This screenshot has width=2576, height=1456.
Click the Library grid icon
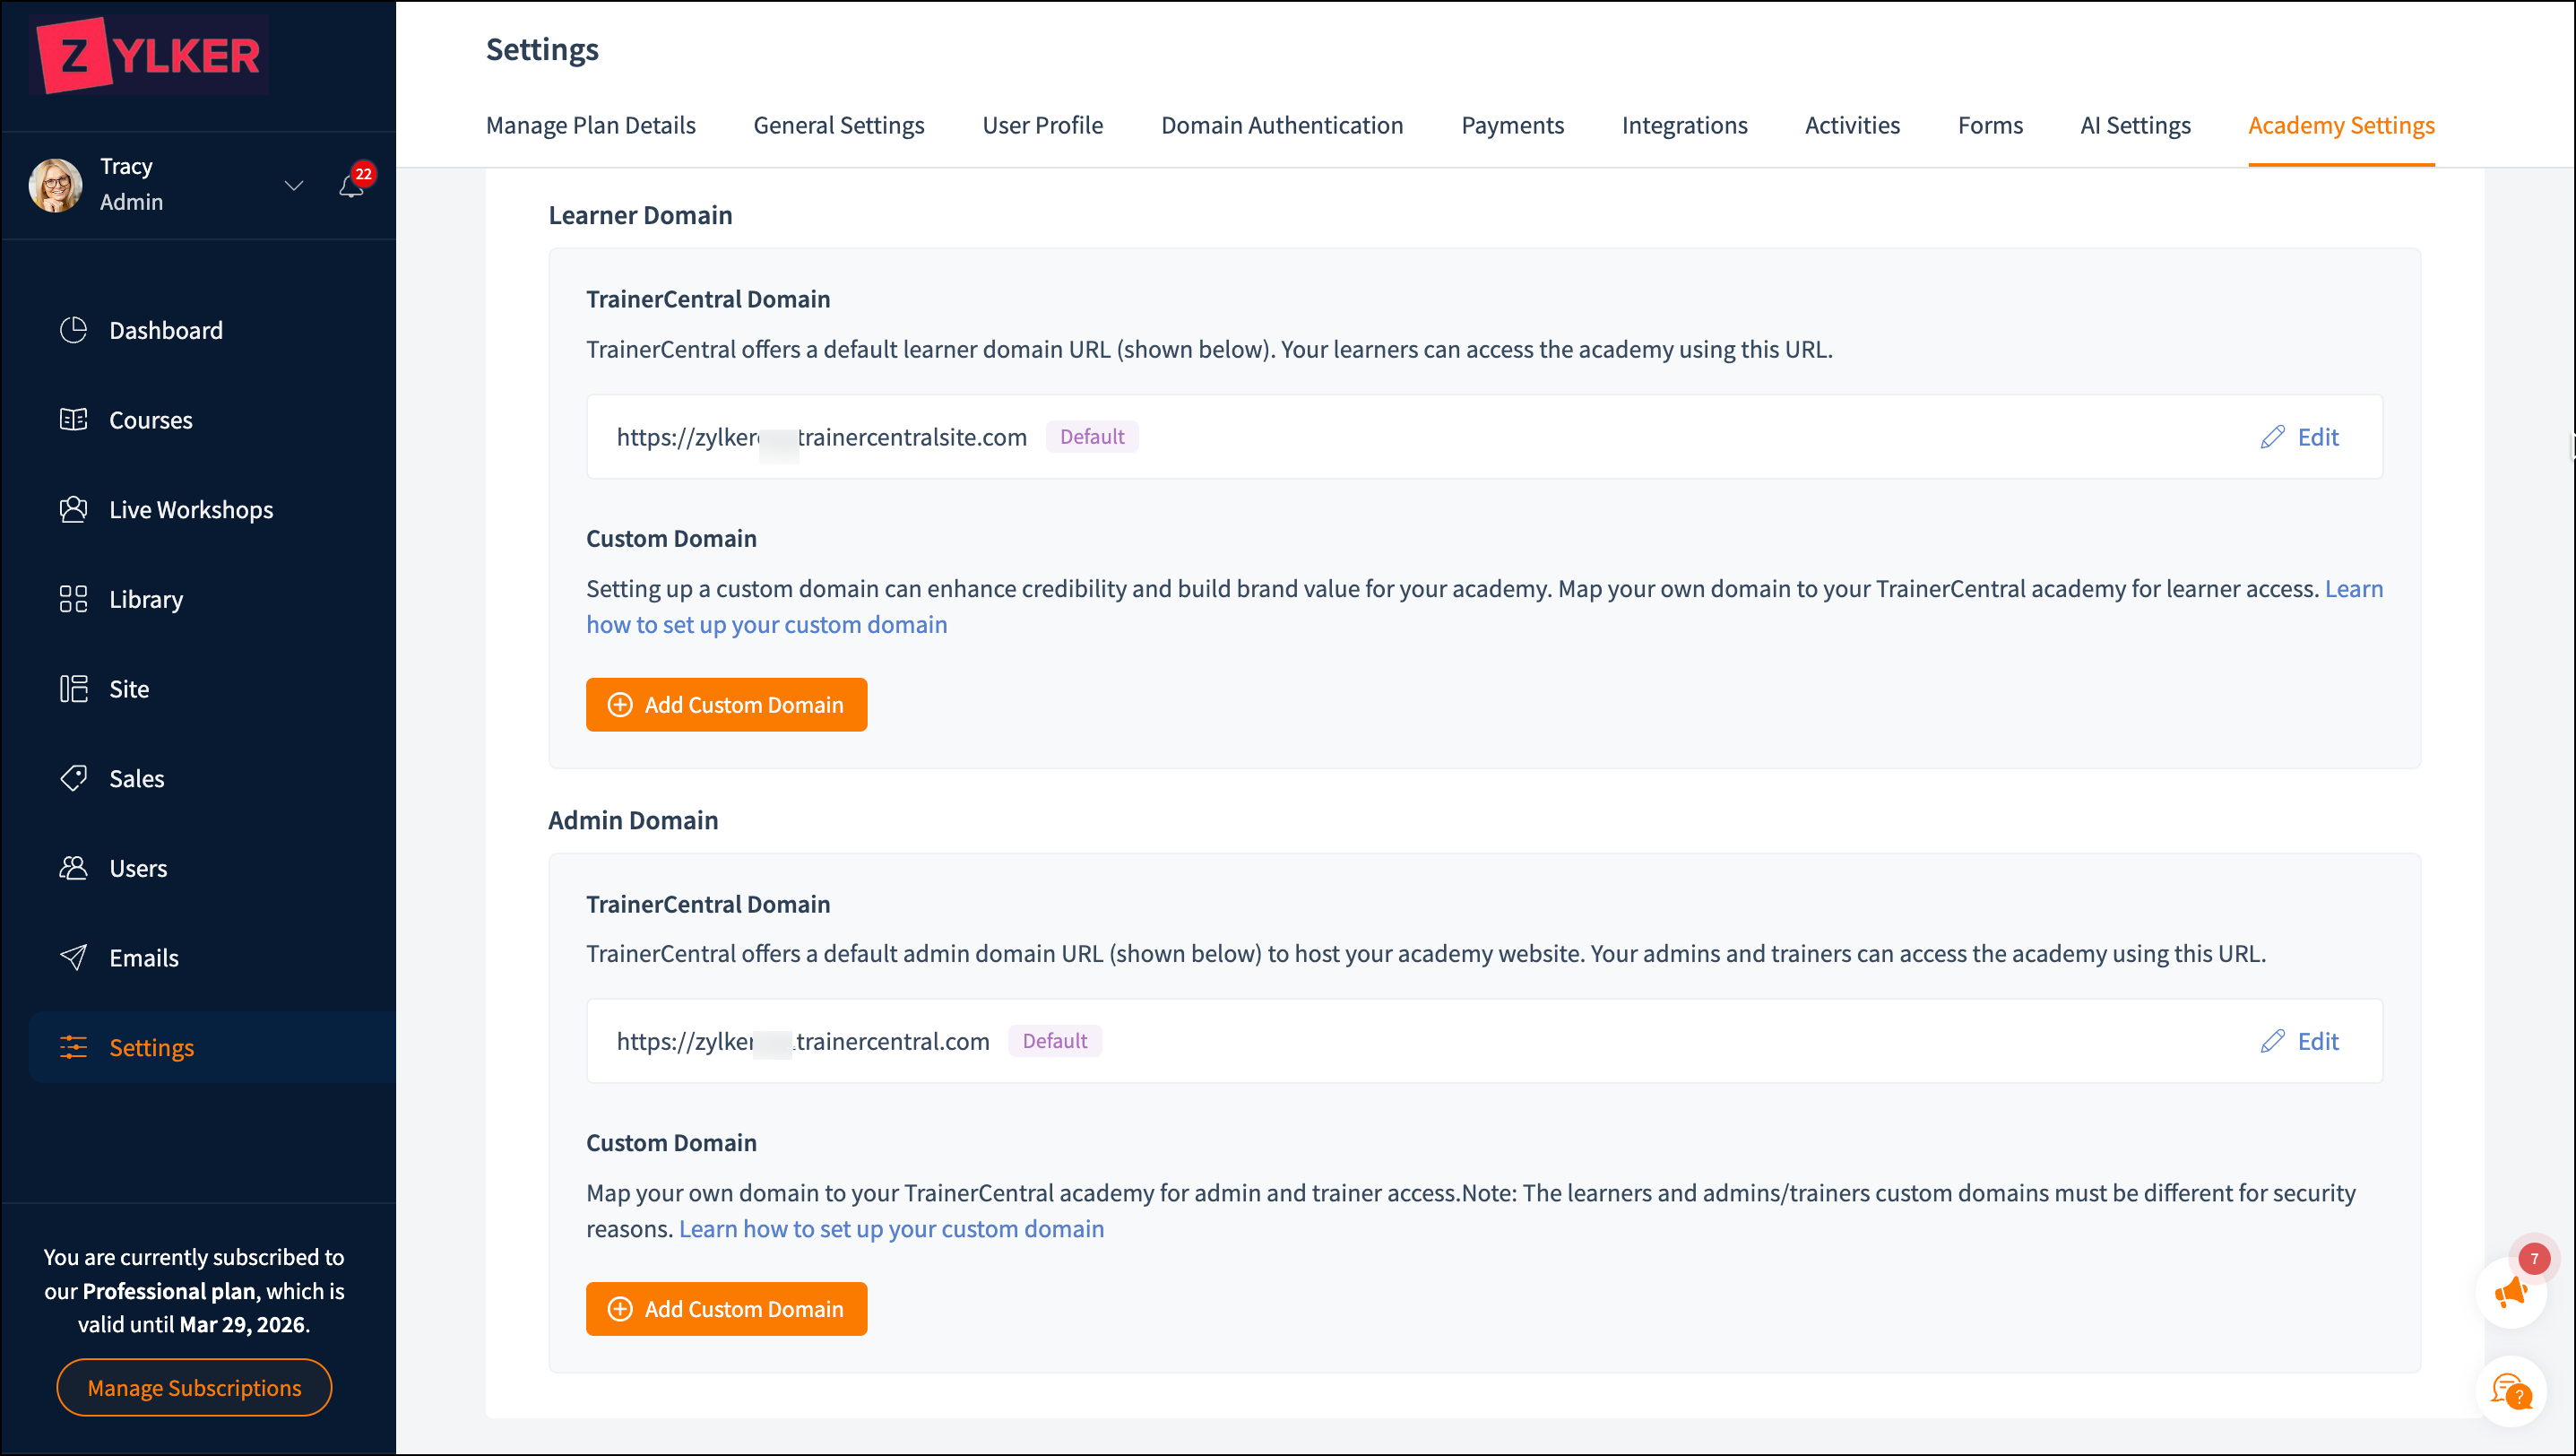coord(73,599)
